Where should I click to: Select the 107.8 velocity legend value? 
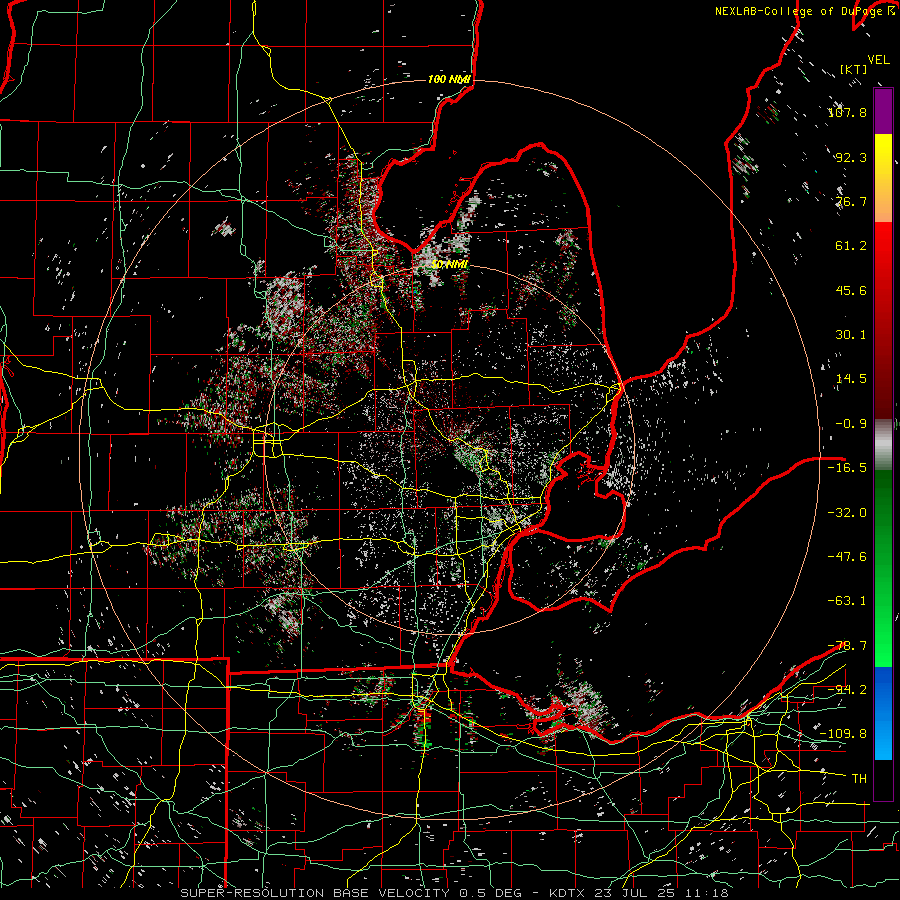point(847,112)
